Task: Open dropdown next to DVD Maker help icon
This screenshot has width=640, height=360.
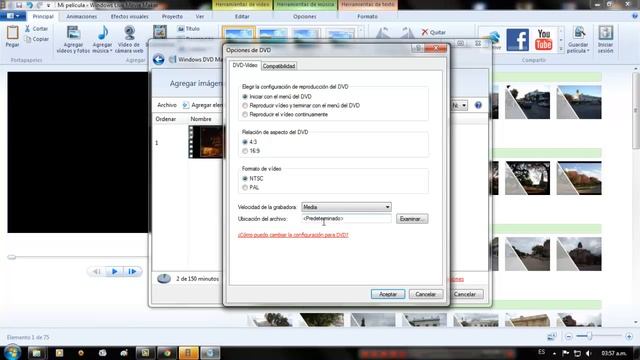Action: click(x=464, y=105)
